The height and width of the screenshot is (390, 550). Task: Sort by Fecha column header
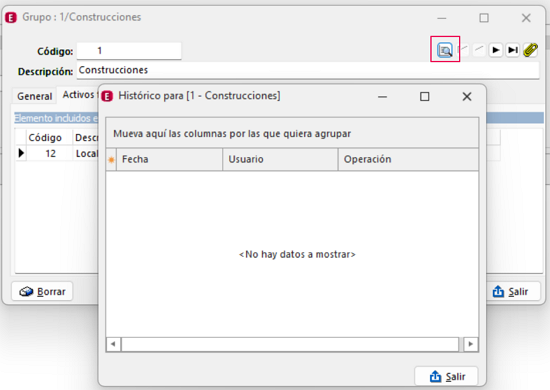tap(169, 159)
